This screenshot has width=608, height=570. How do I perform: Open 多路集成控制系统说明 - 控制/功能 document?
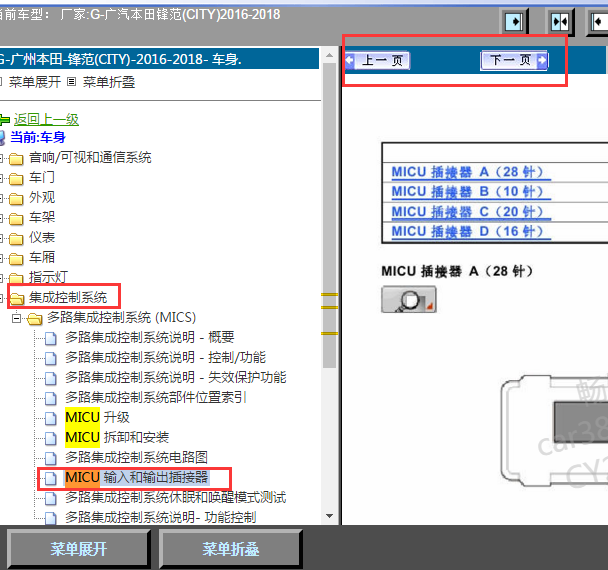[x=166, y=357]
